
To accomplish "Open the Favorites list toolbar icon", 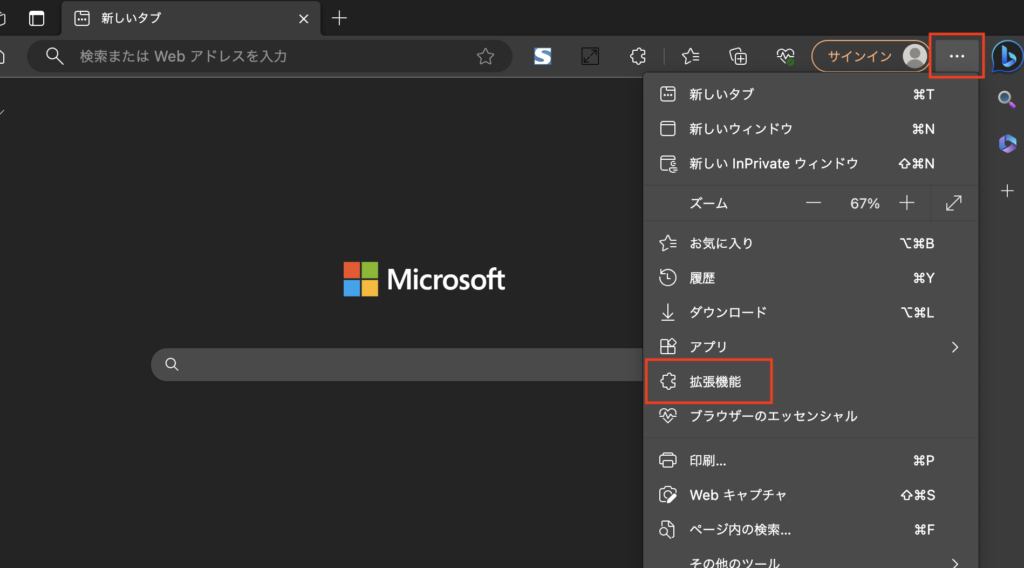I will point(690,57).
